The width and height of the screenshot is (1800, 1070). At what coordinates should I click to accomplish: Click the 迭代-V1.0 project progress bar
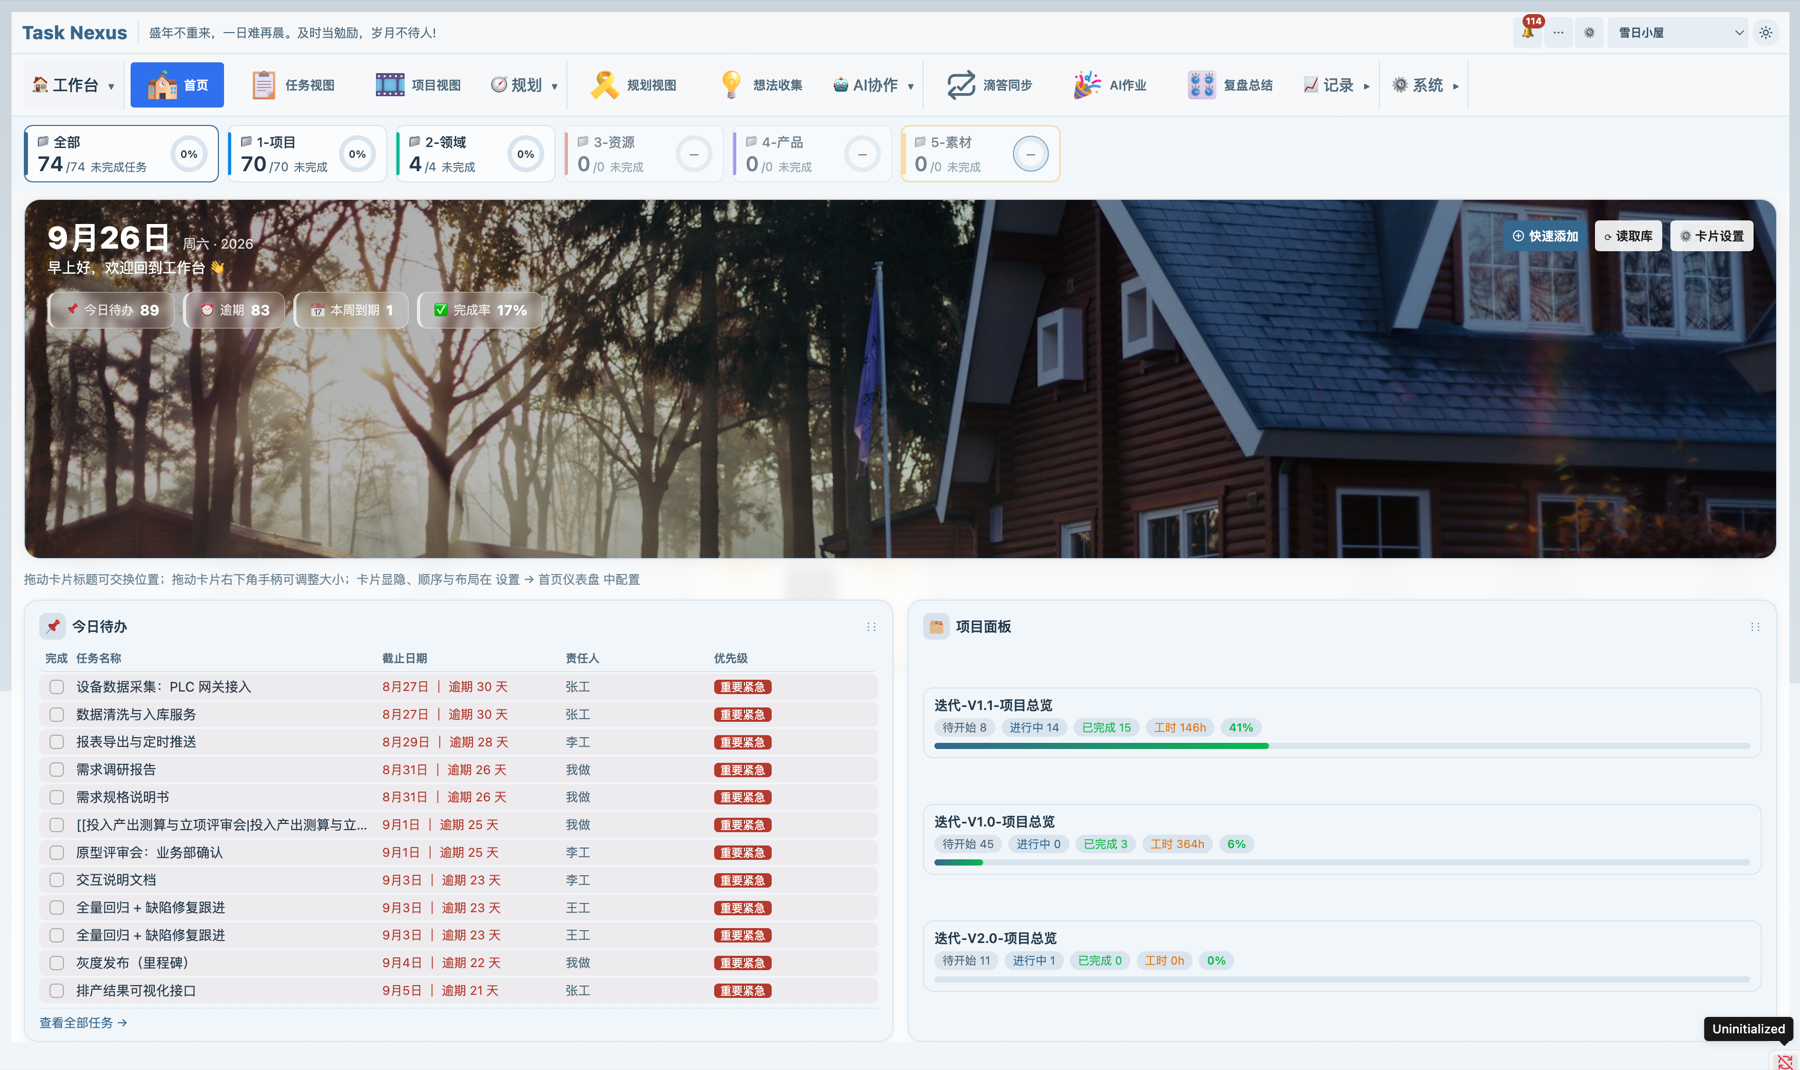[x=1342, y=862]
